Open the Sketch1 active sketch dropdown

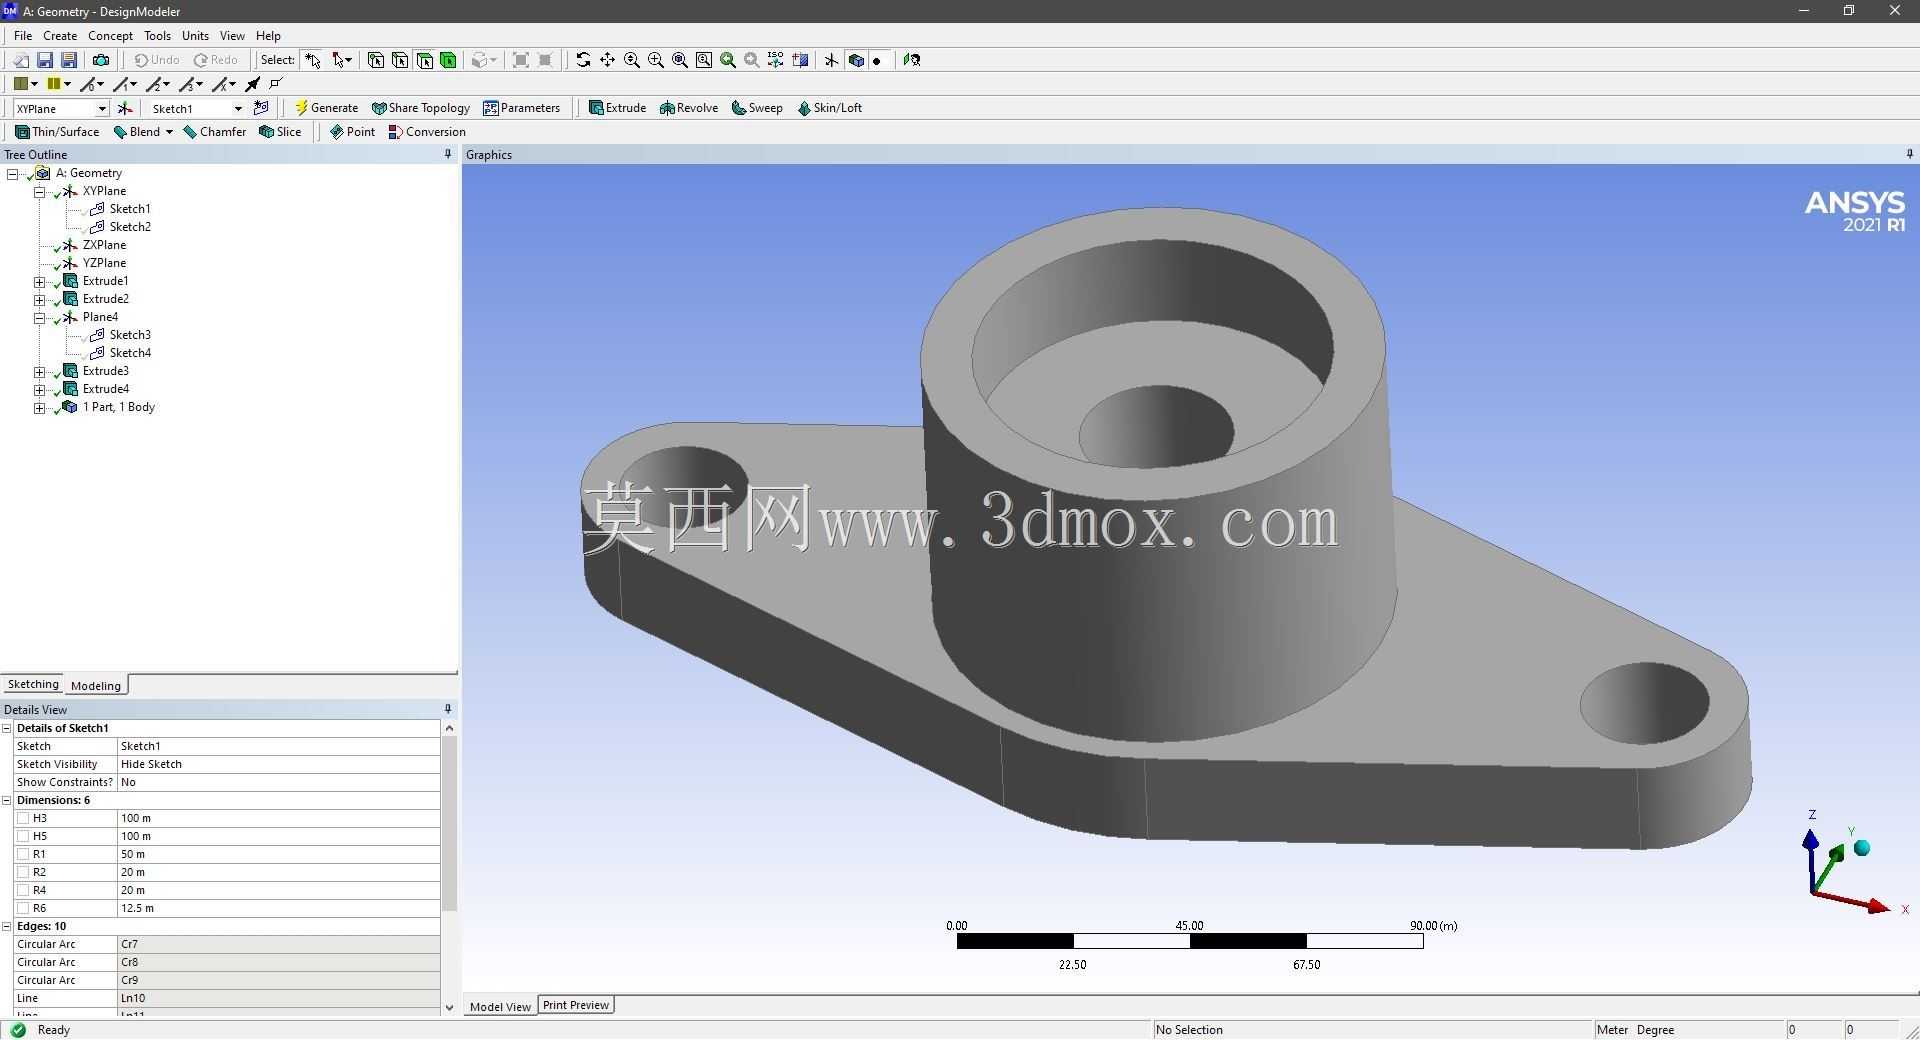click(x=238, y=108)
